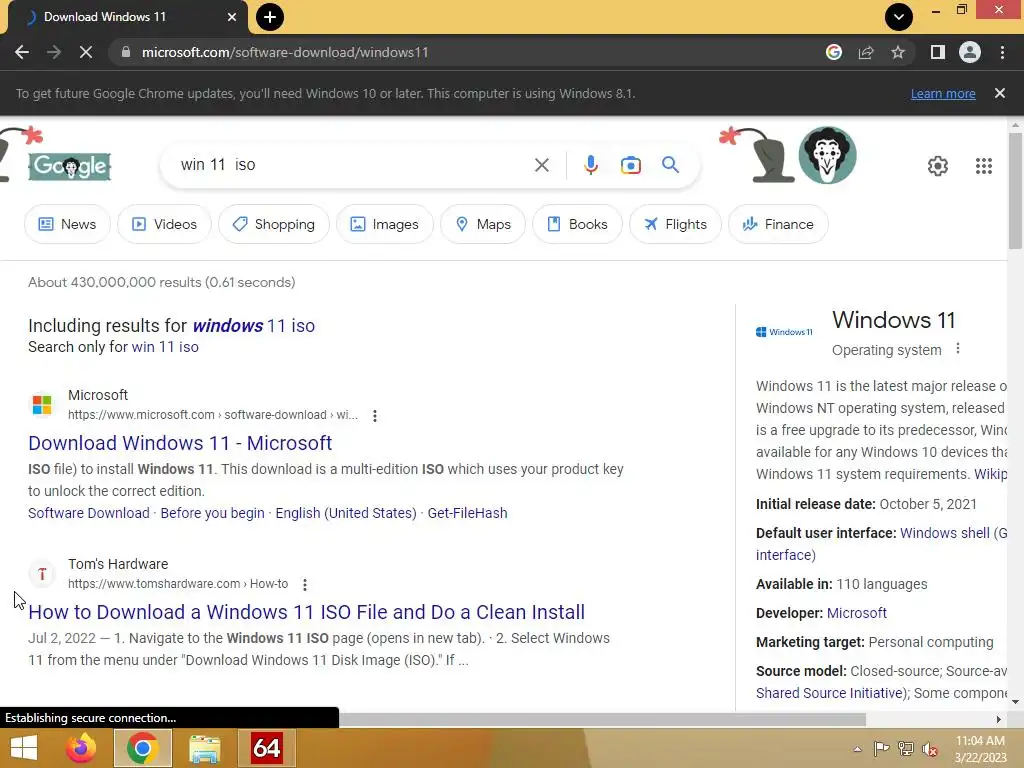Open Before you begin sitelink
The height and width of the screenshot is (768, 1024).
212,513
